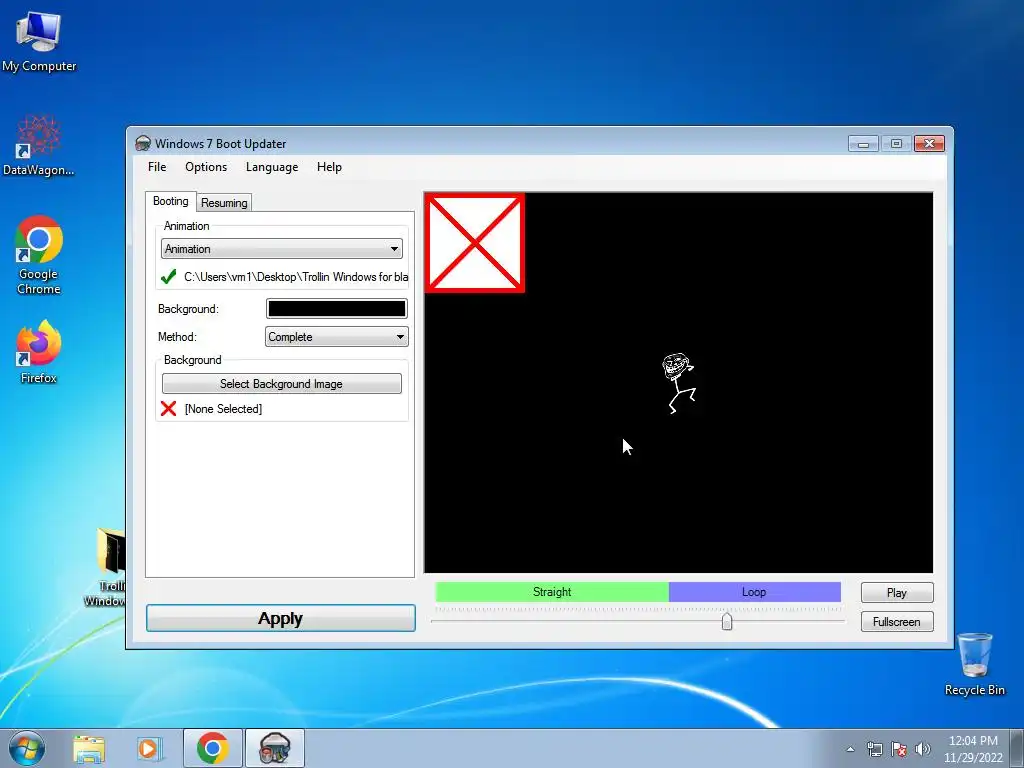This screenshot has width=1024, height=768.
Task: Click the network tray icon
Action: point(874,749)
